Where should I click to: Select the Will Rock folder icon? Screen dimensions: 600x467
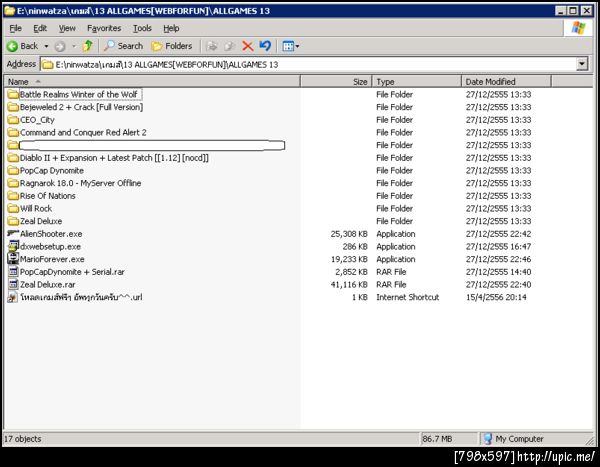(13, 208)
